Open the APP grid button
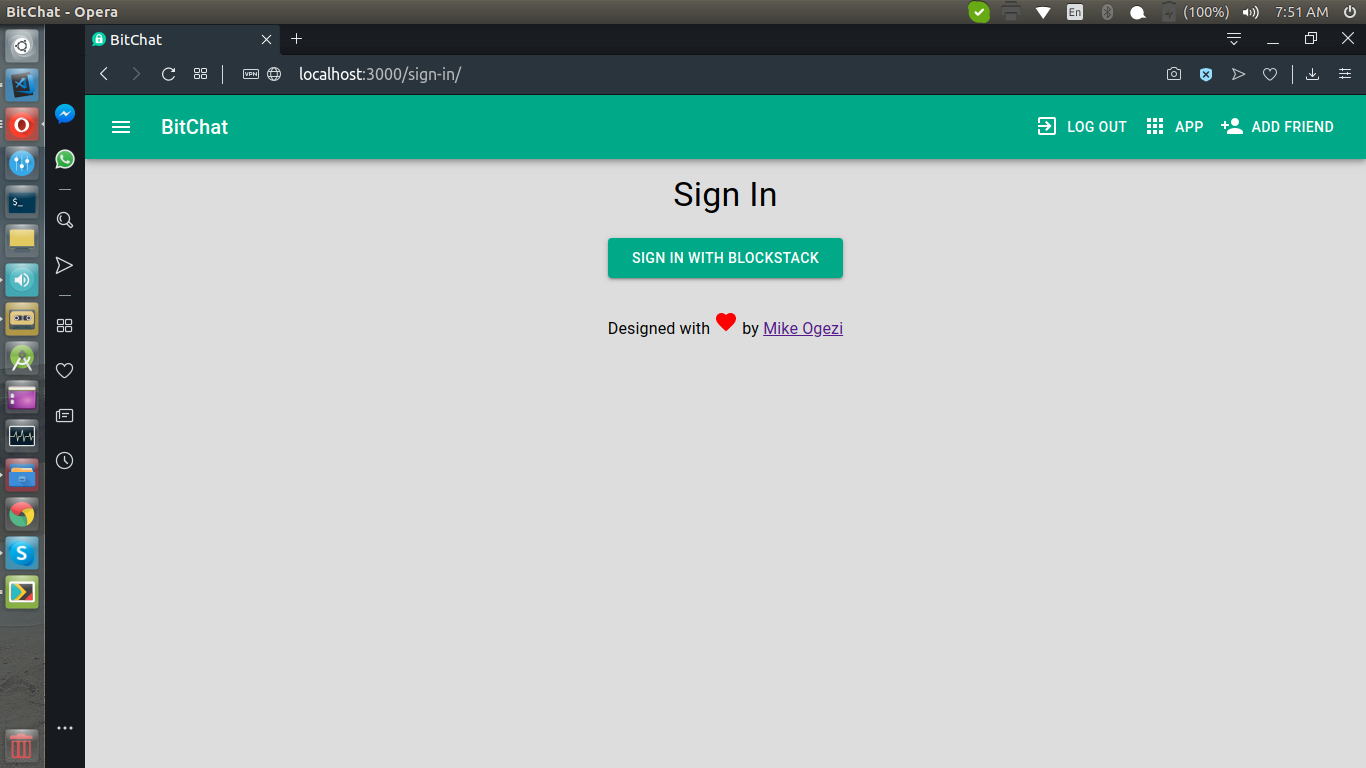 pos(1175,127)
